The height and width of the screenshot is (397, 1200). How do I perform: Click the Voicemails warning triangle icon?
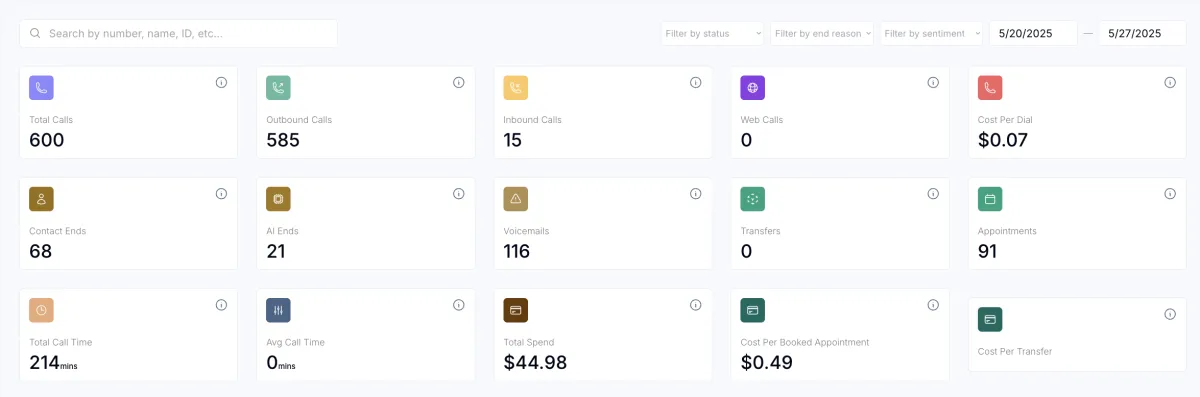pos(515,199)
